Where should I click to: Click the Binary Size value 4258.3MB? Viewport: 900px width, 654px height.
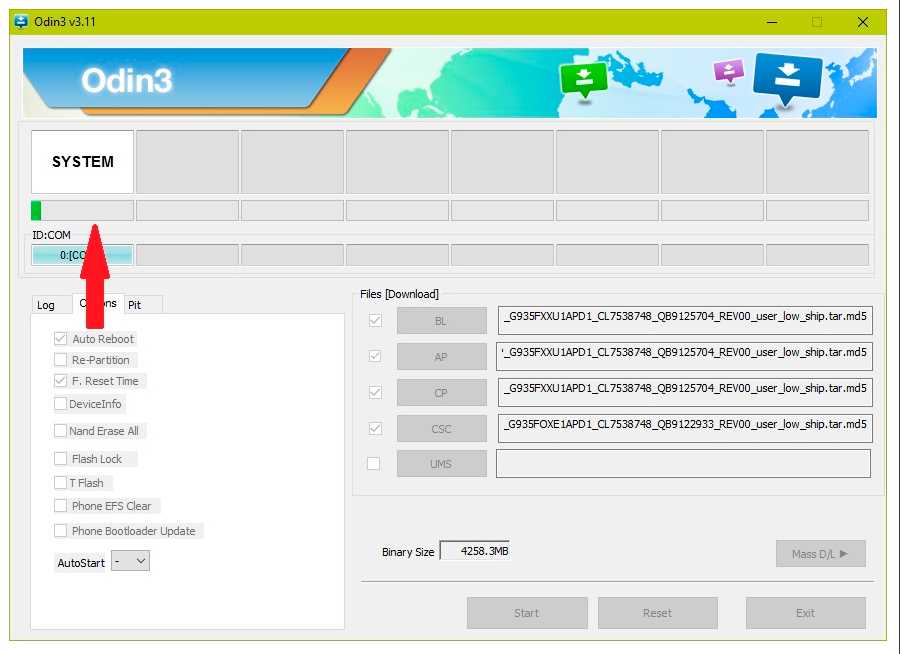tap(475, 551)
